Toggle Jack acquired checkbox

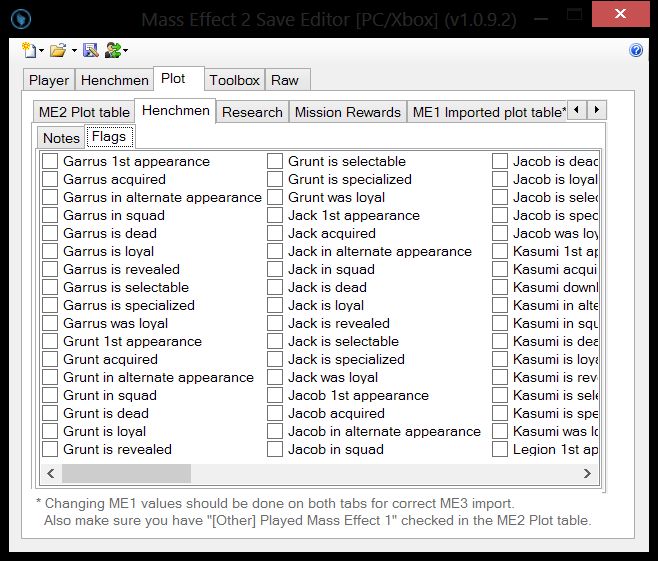point(275,233)
